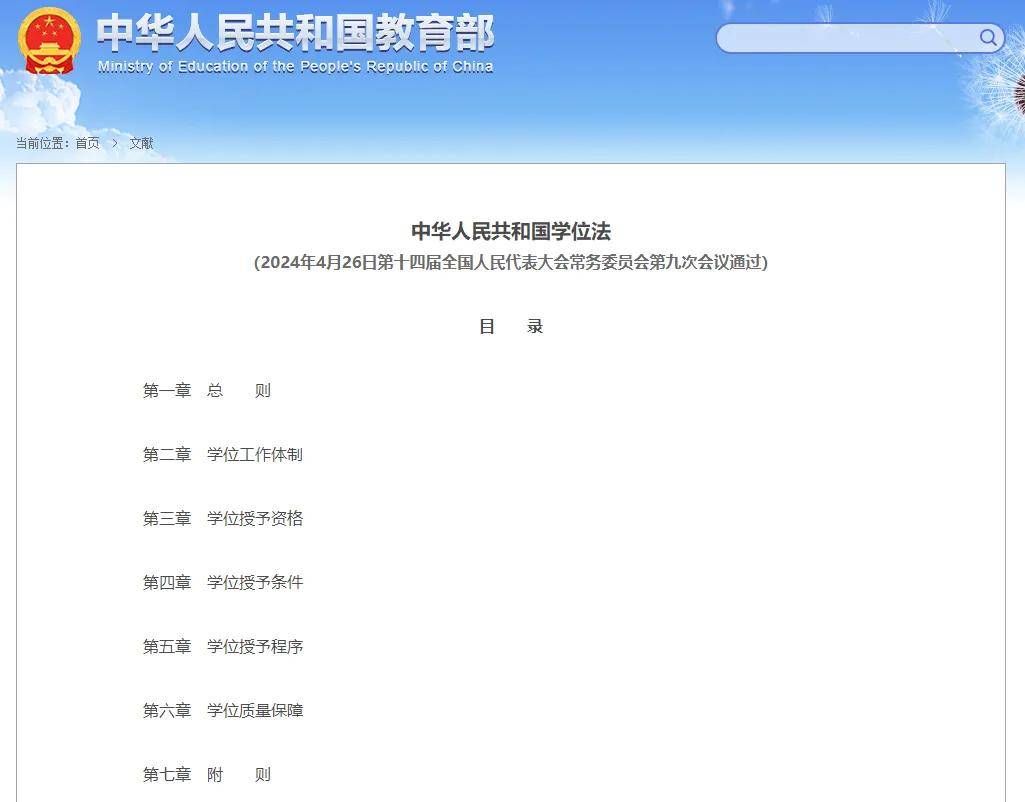Screen dimensions: 1025x802
Task: Select 第六章 学位质量保障 entry
Action: coord(222,711)
